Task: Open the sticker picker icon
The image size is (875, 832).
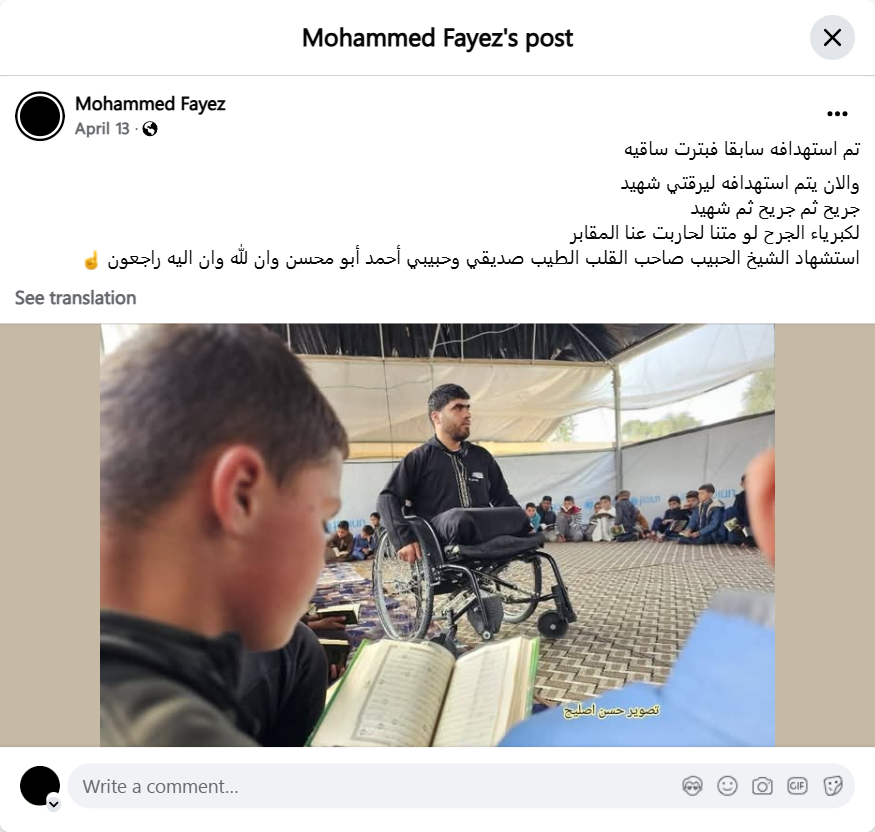Action: click(x=832, y=786)
